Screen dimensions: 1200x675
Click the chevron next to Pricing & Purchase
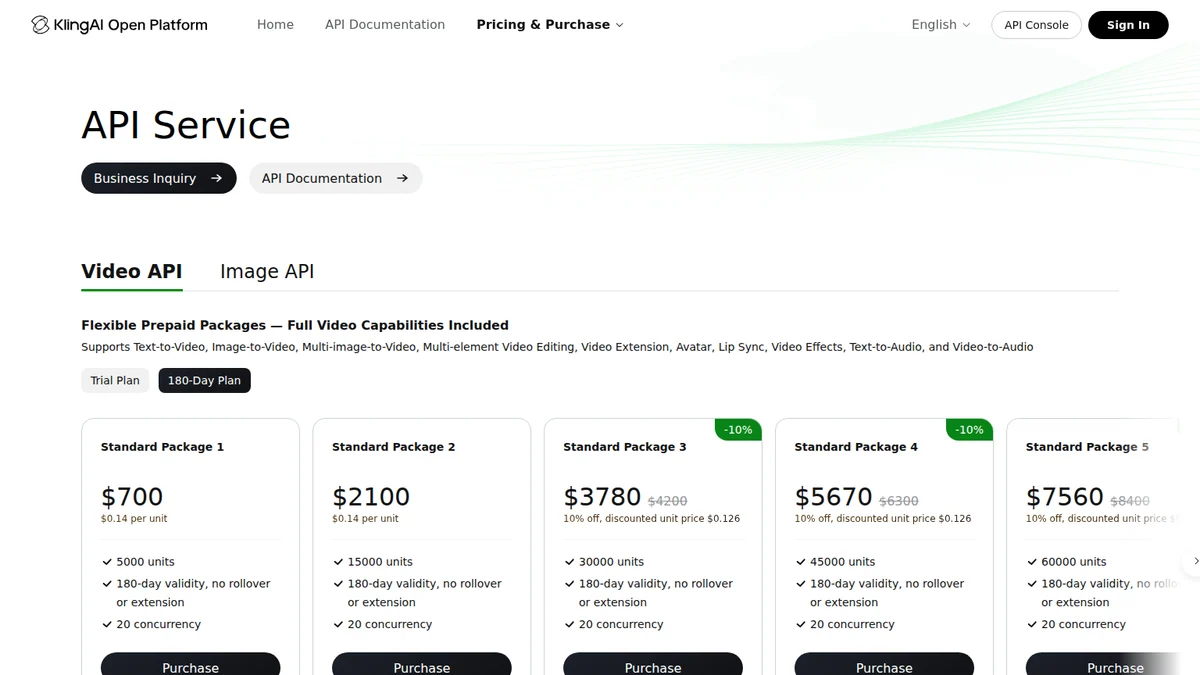[619, 25]
